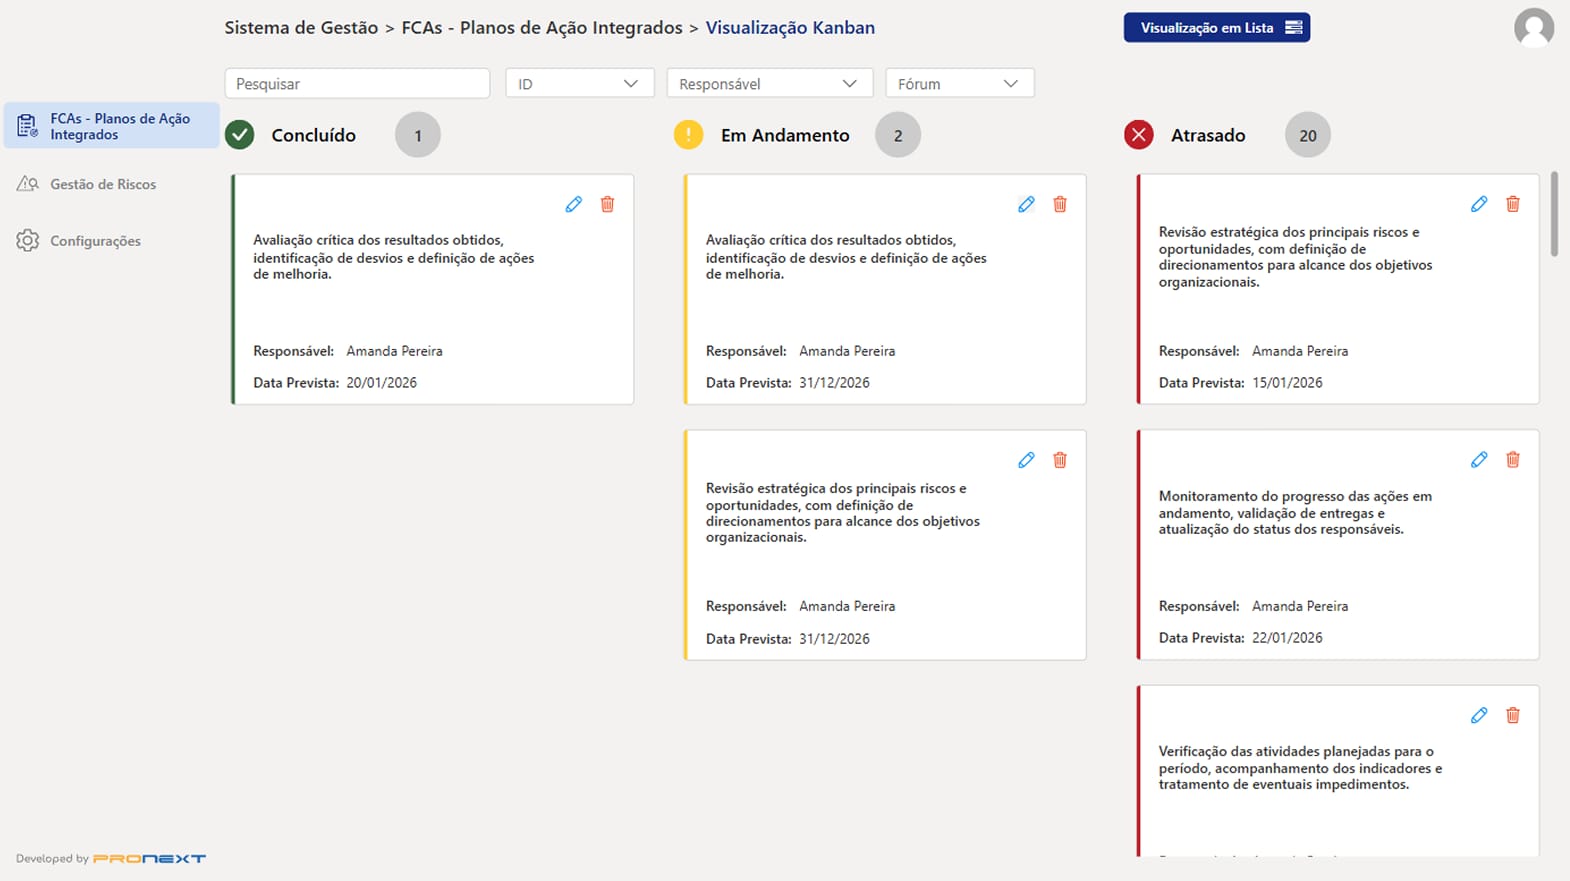Delete the Concluído card via trash icon
Viewport: 1570px width, 881px height.
607,204
